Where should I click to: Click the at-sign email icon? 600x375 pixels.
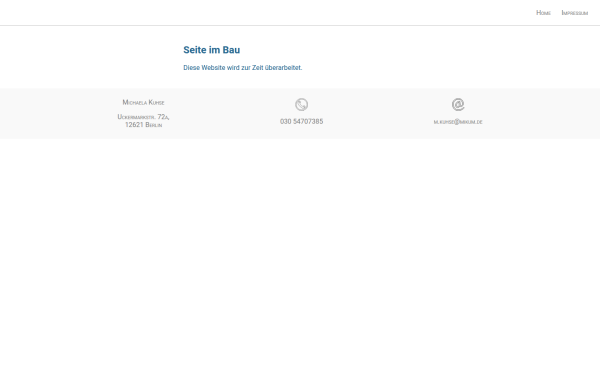(458, 104)
